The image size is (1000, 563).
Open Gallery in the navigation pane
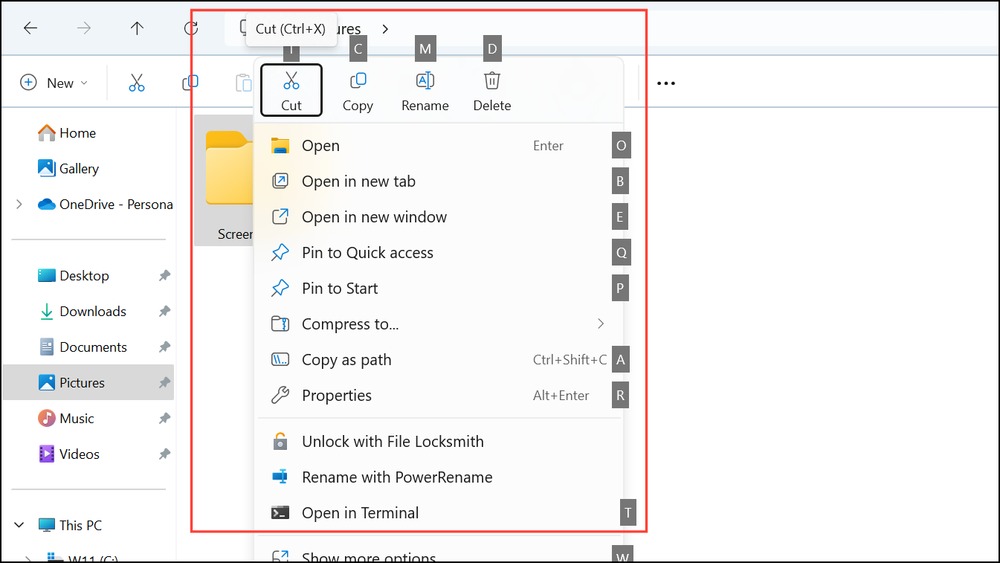coord(69,168)
